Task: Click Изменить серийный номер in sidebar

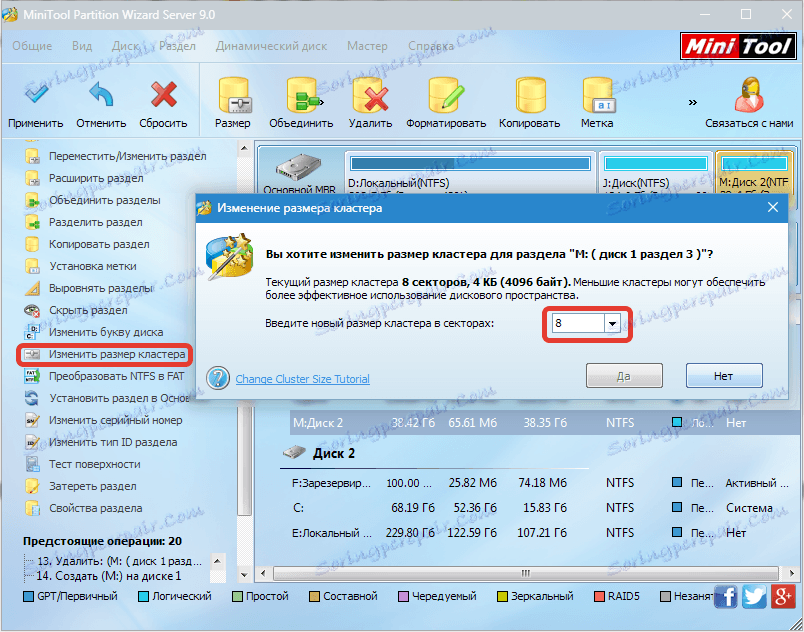Action: [103, 421]
